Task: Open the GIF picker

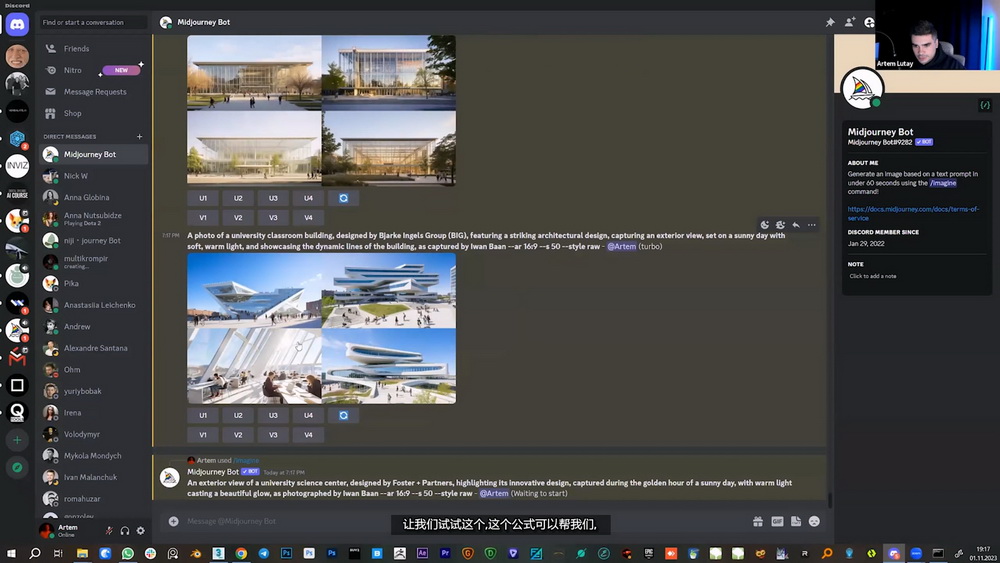Action: click(777, 522)
